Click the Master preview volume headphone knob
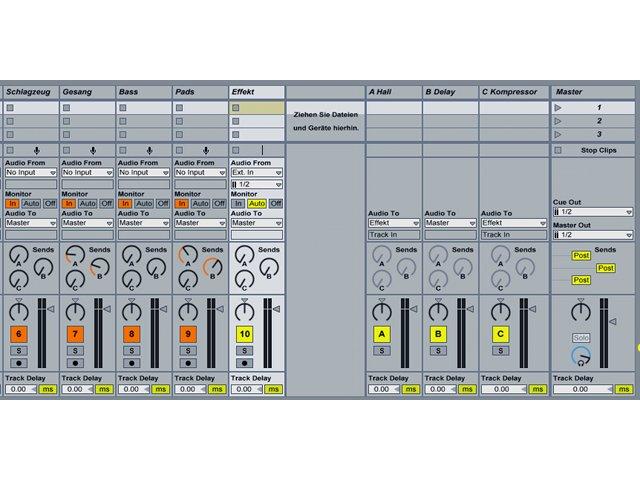 pos(581,356)
